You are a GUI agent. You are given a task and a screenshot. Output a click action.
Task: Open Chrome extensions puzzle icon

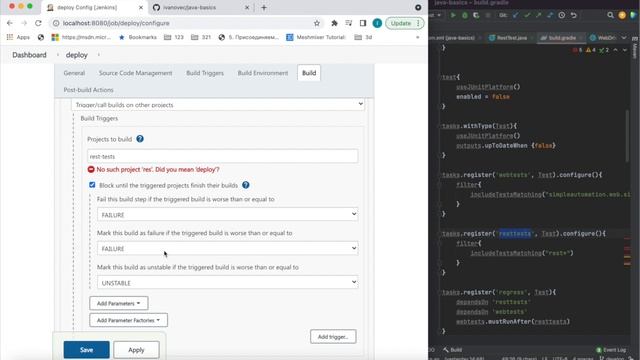[x=334, y=23]
